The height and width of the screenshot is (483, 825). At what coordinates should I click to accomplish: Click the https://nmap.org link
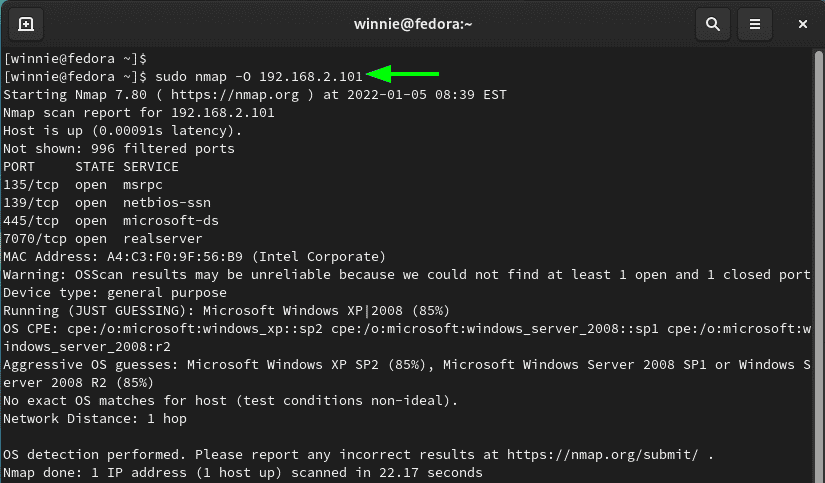(x=235, y=95)
